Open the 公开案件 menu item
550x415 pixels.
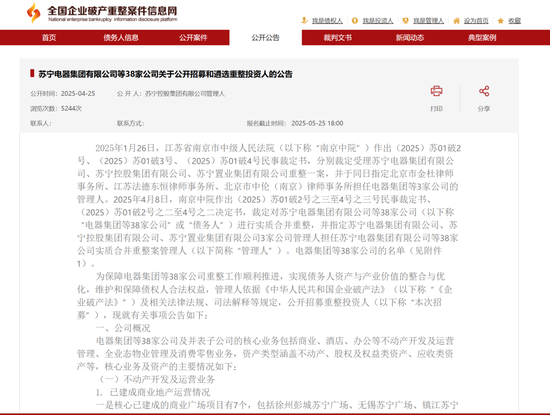pyautogui.click(x=193, y=38)
